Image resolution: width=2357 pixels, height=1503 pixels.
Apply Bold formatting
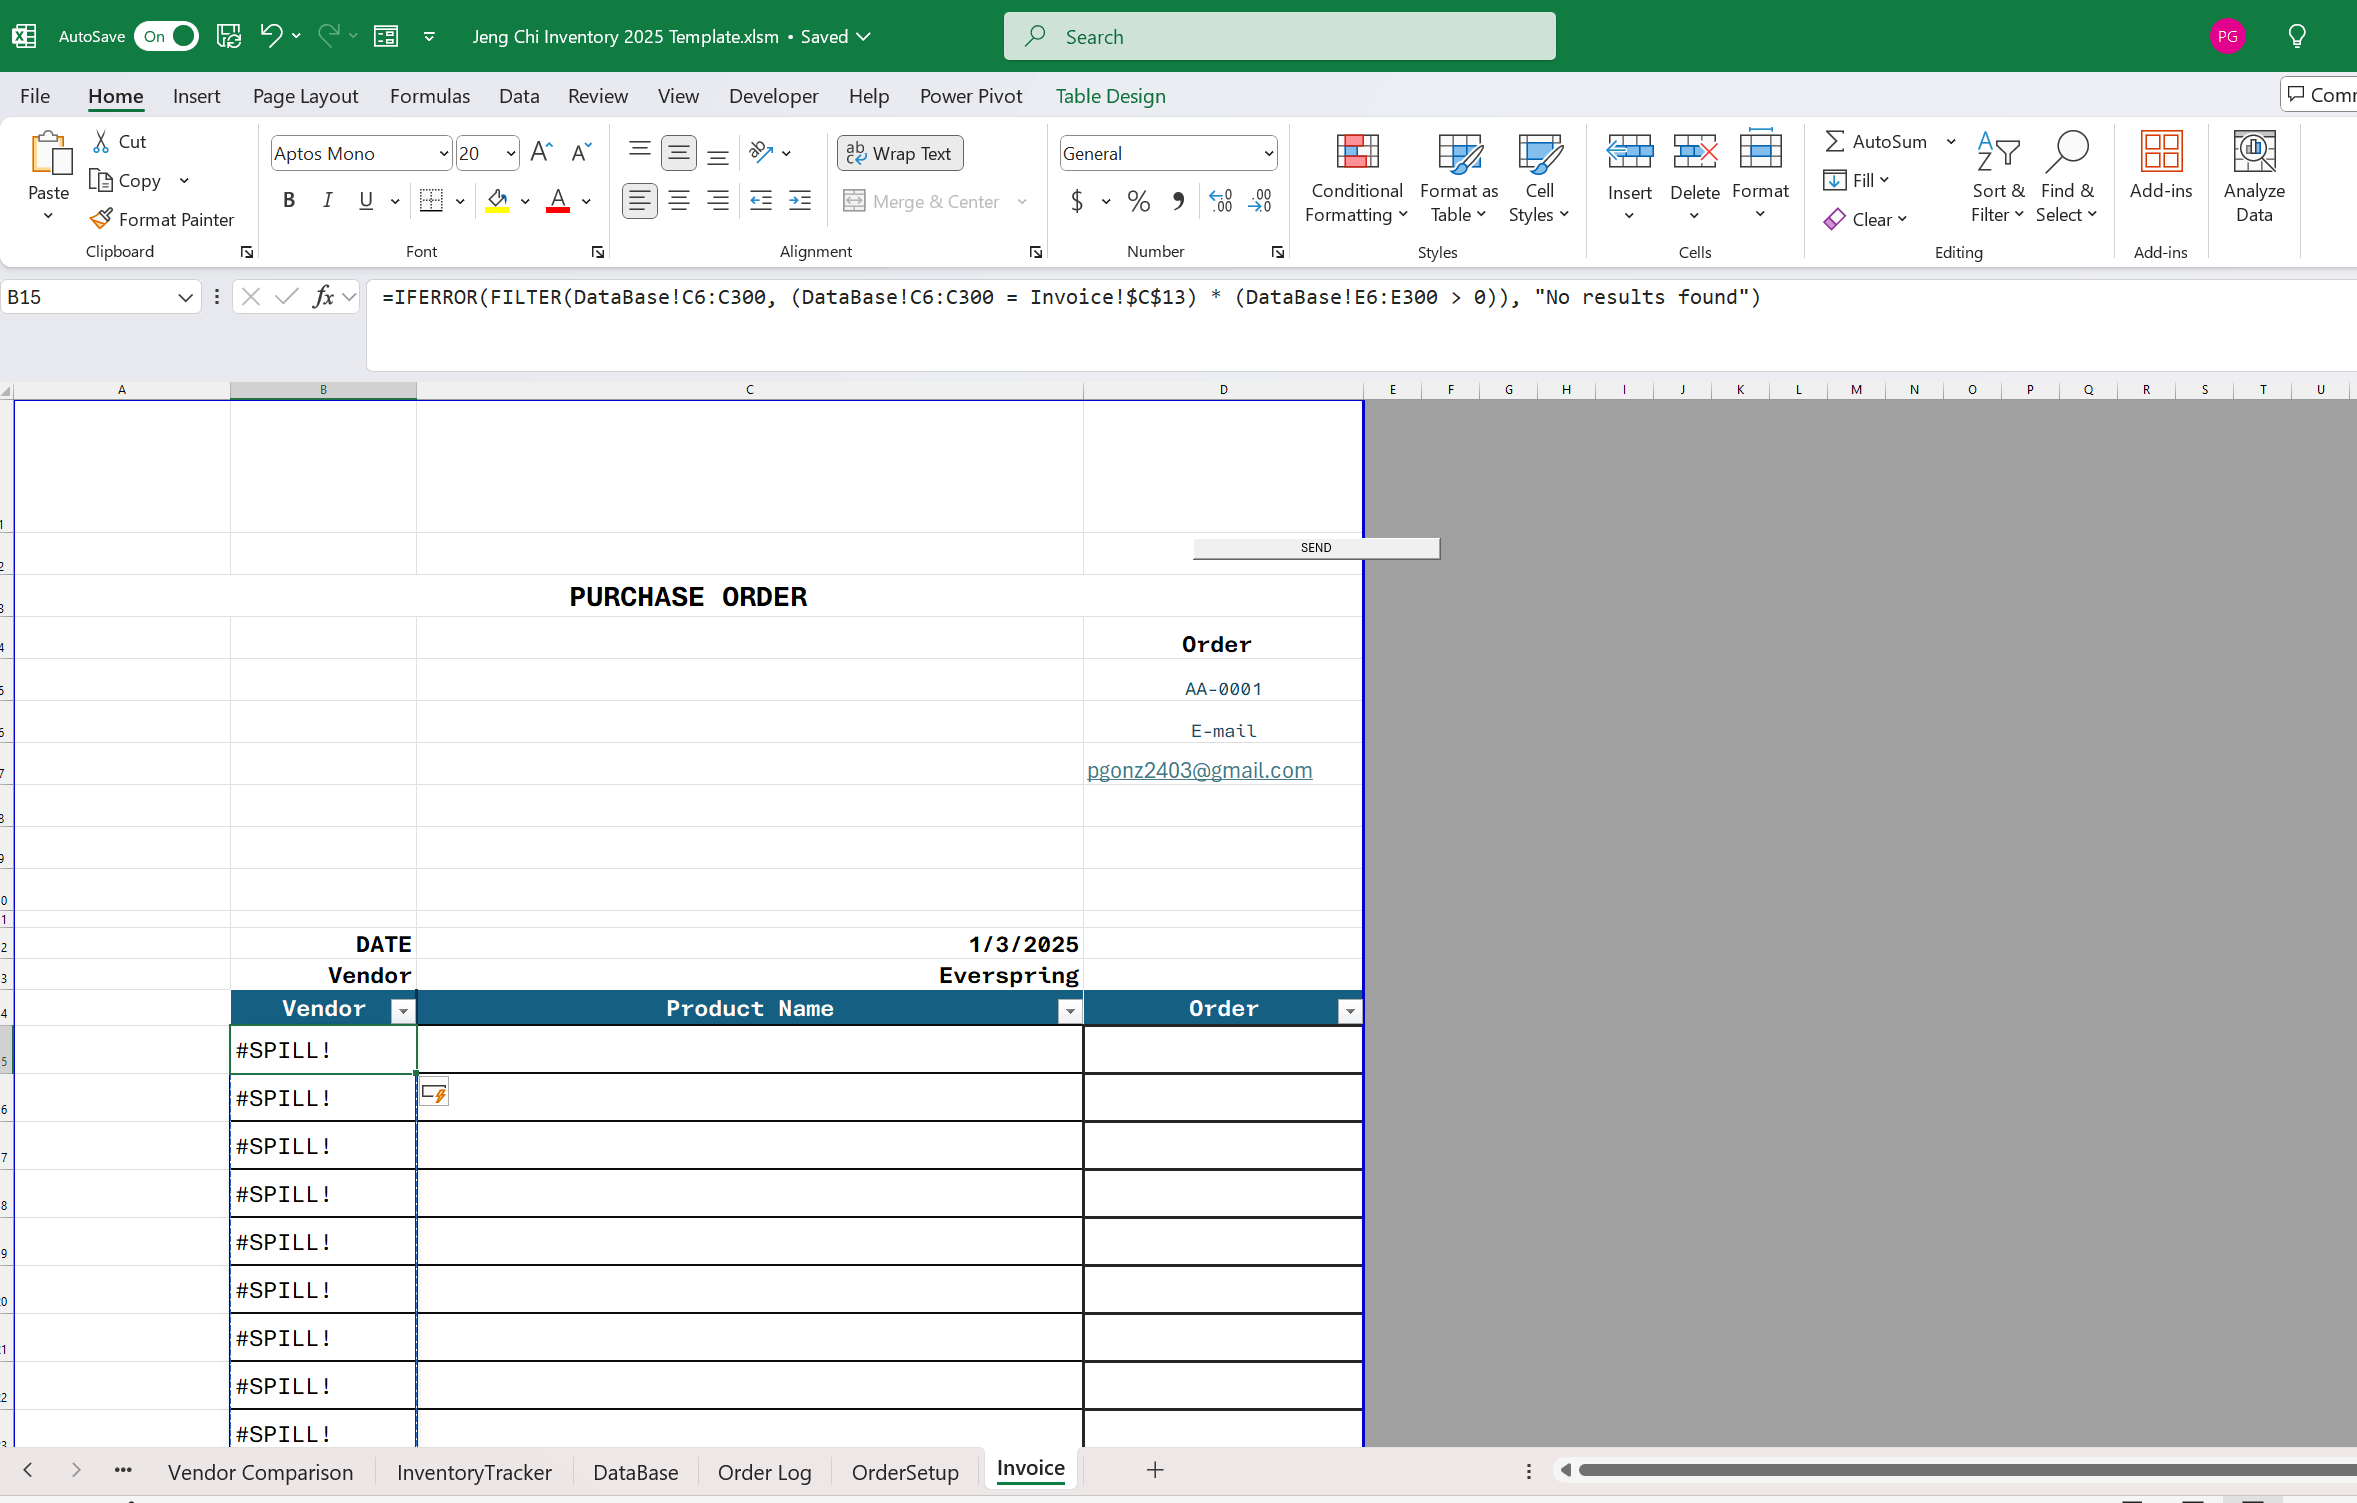[x=289, y=201]
